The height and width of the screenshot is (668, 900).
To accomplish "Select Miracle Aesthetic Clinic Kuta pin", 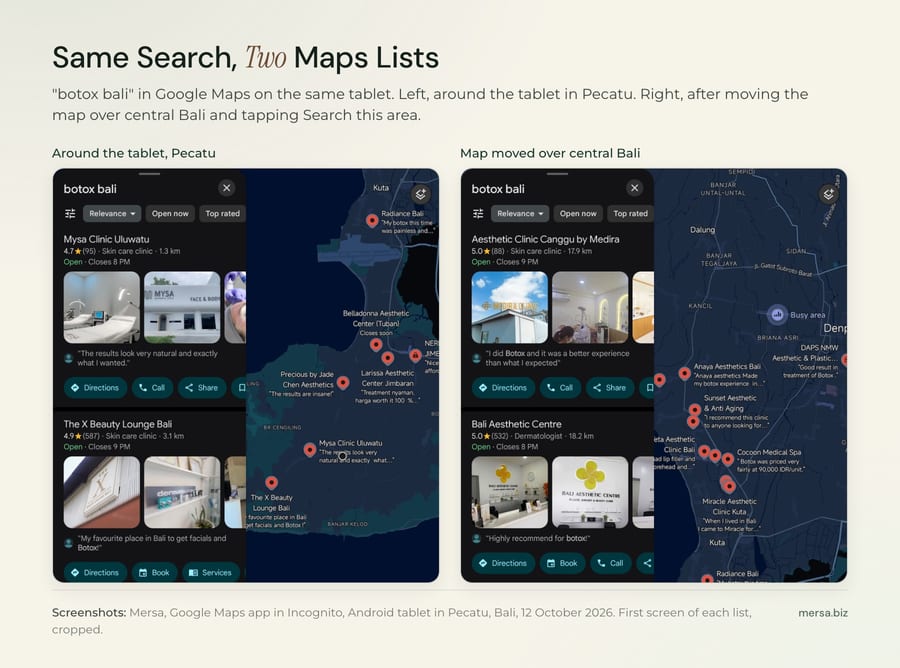I will pos(729,487).
